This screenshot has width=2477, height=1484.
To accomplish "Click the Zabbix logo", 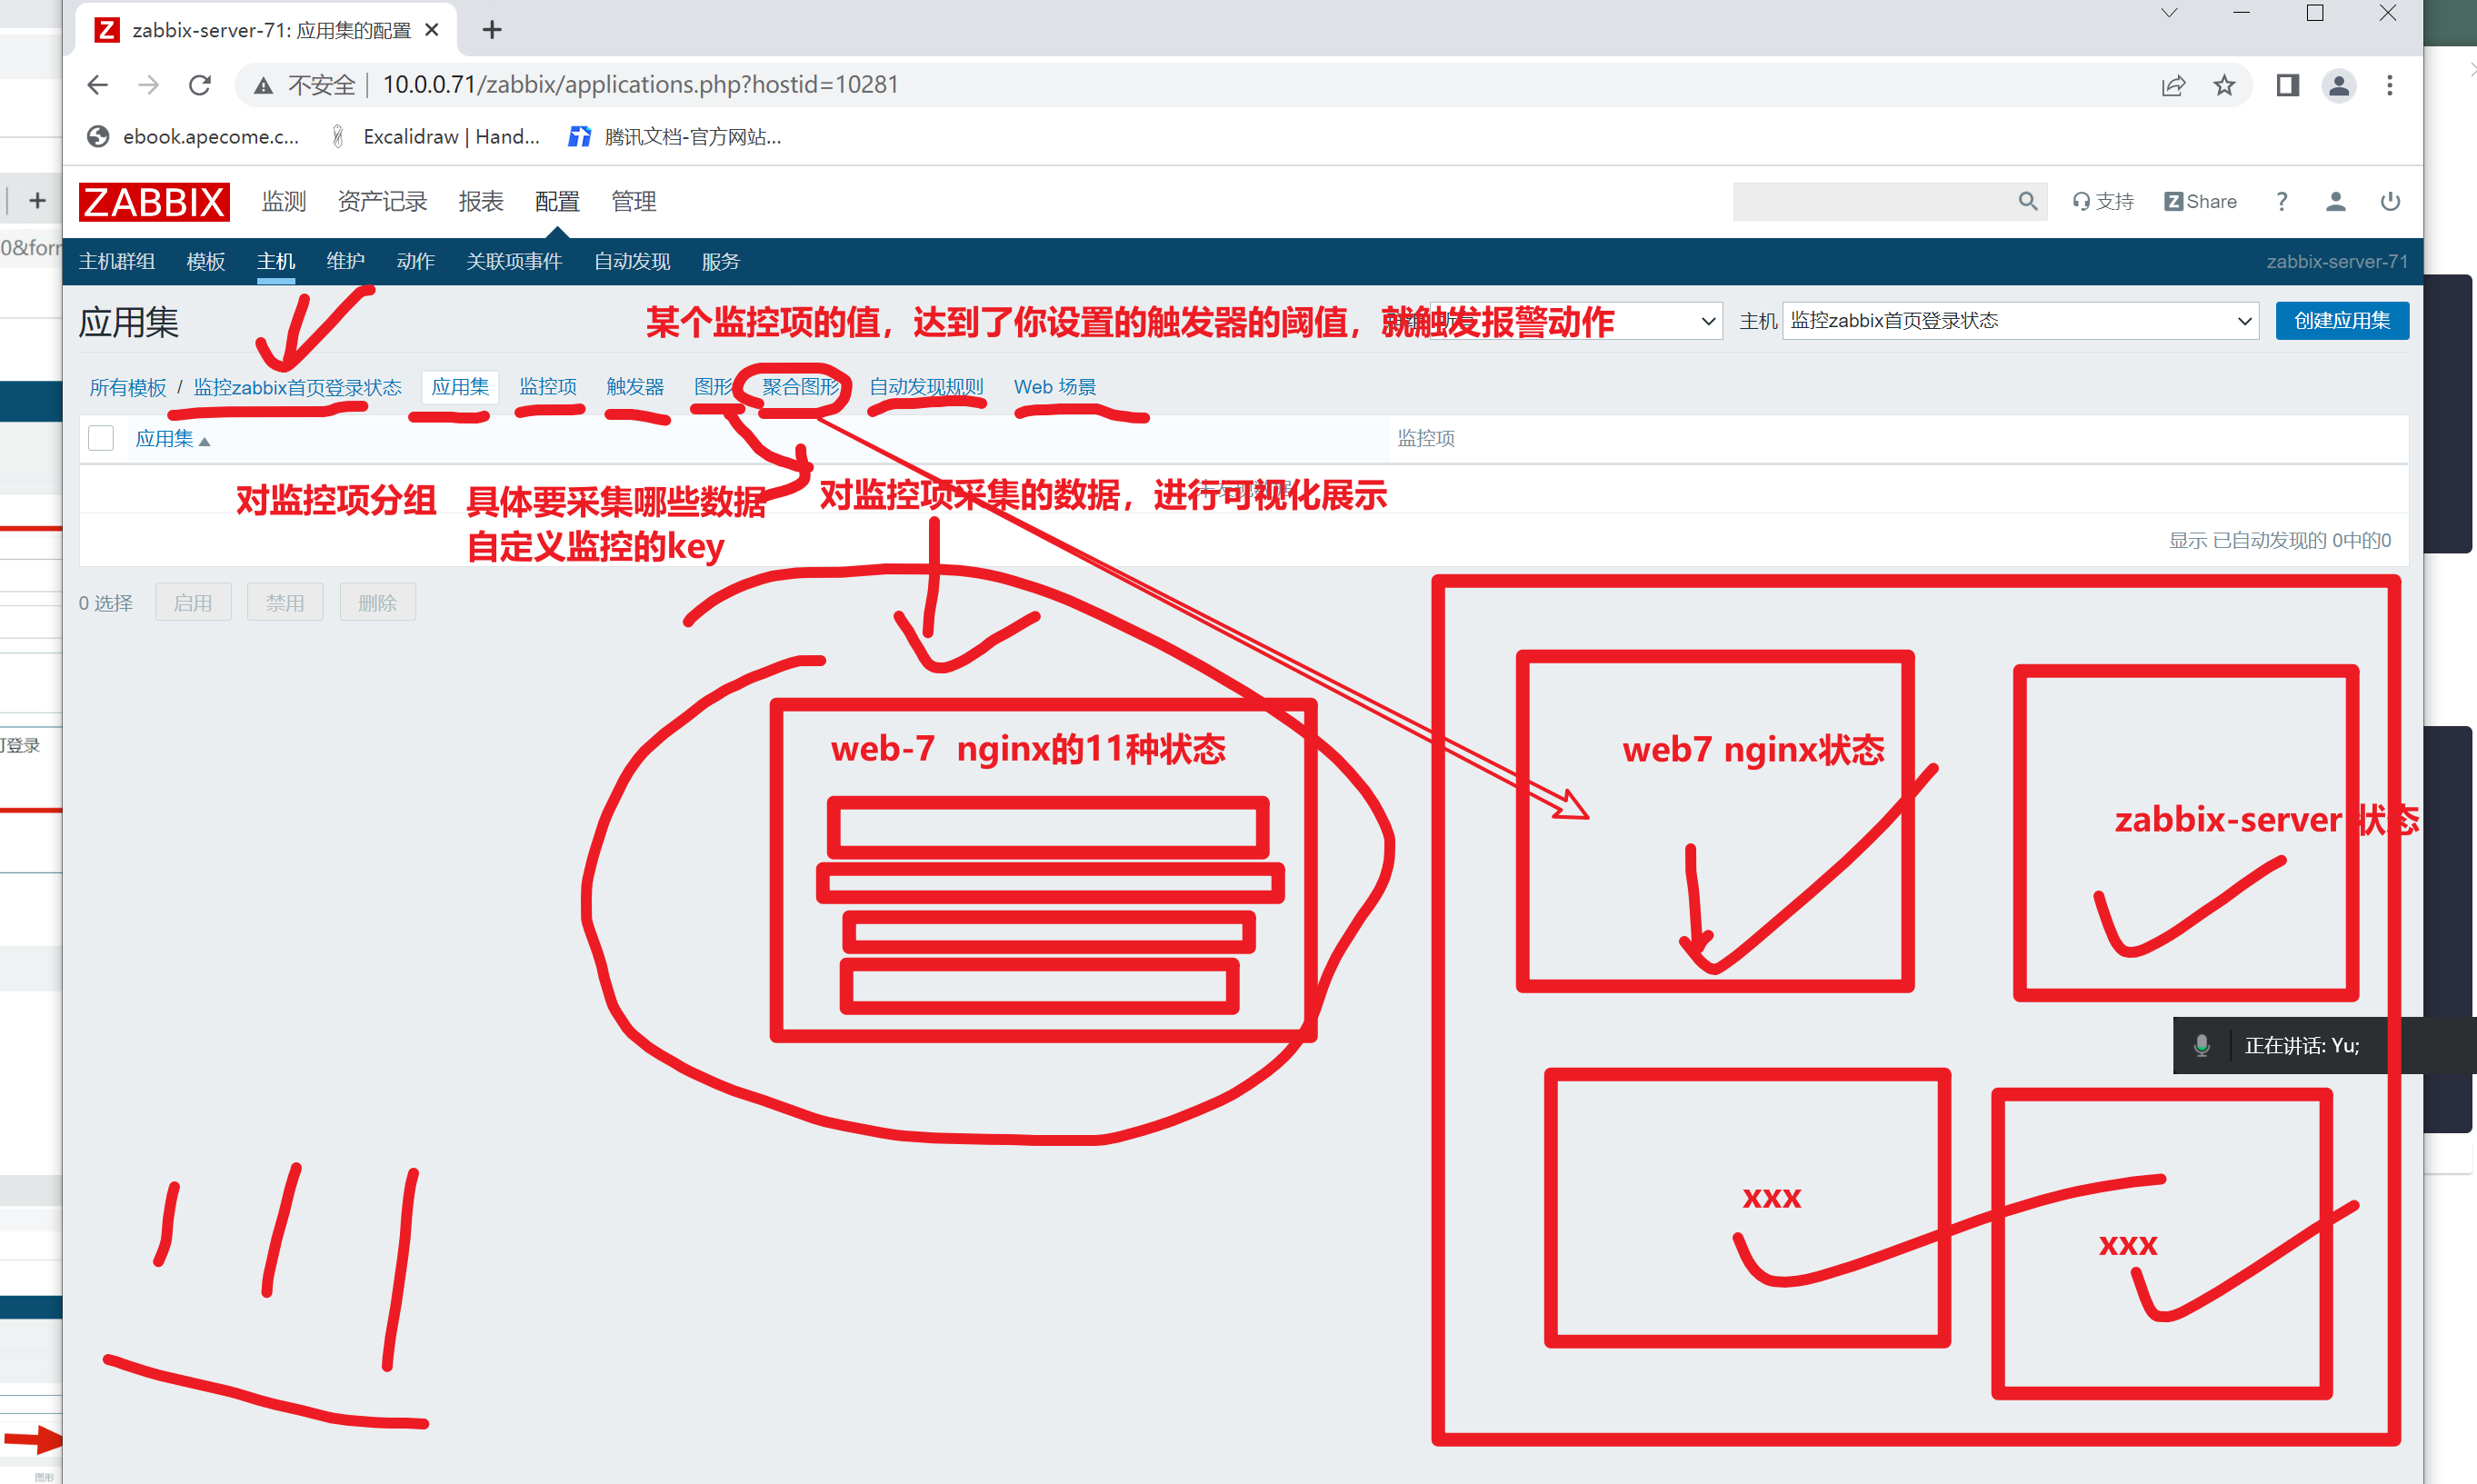I will pos(154,202).
